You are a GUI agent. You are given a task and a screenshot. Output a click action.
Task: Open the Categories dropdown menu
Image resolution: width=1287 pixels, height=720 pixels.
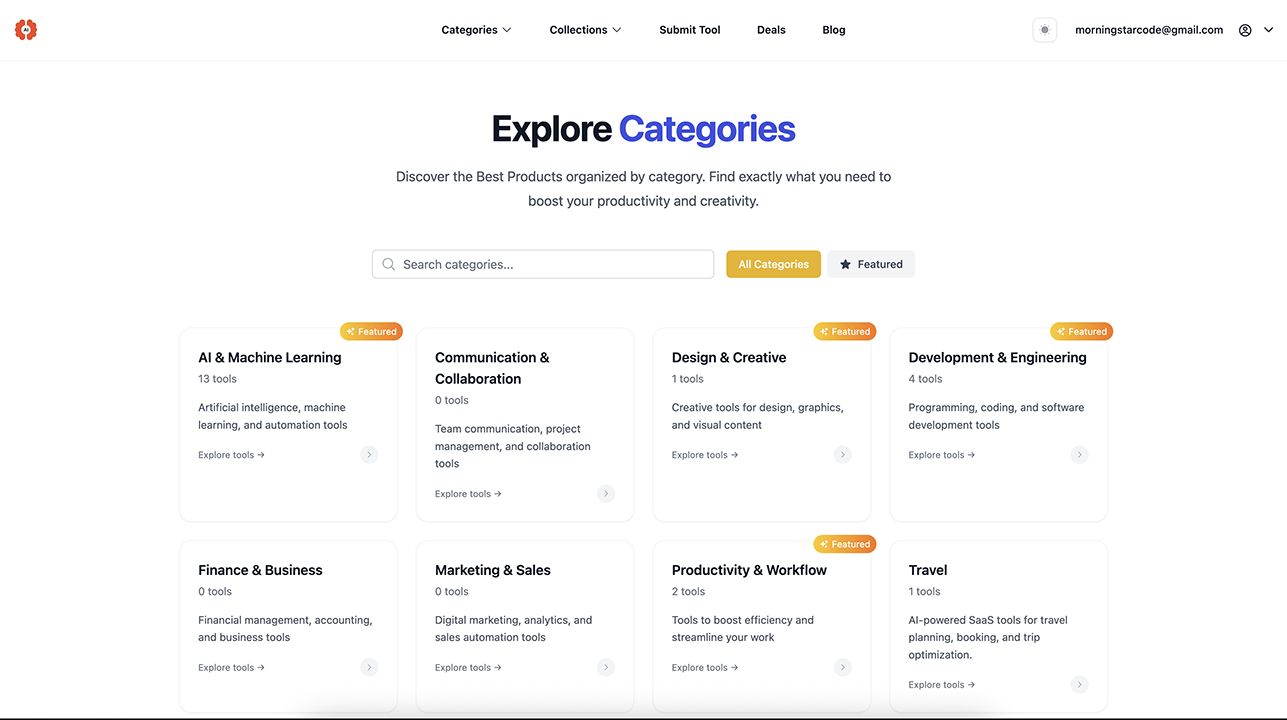tap(476, 30)
